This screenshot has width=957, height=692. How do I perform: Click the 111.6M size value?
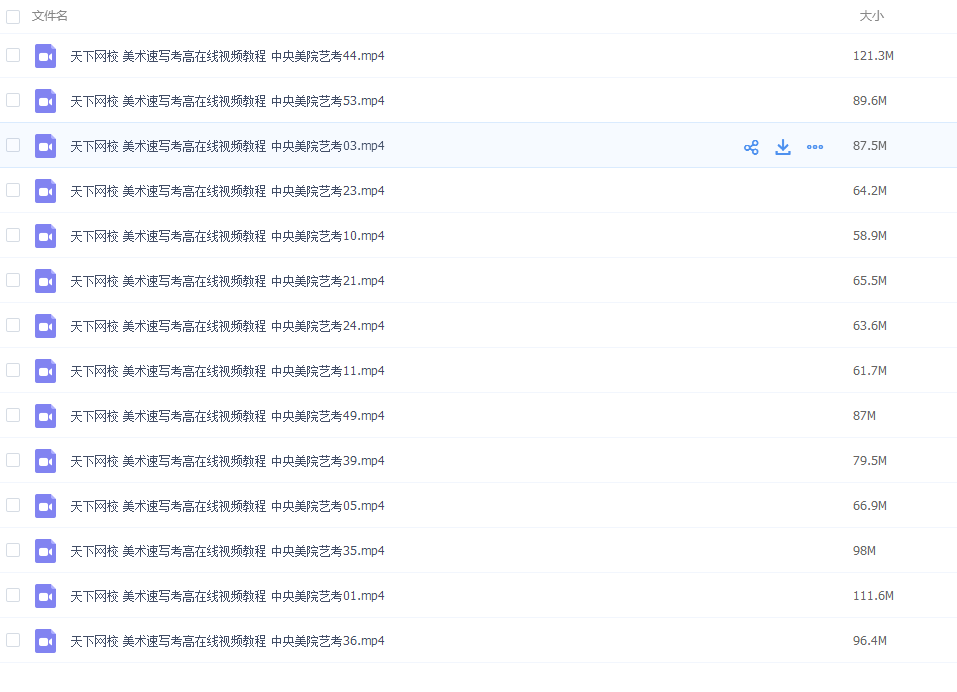873,596
